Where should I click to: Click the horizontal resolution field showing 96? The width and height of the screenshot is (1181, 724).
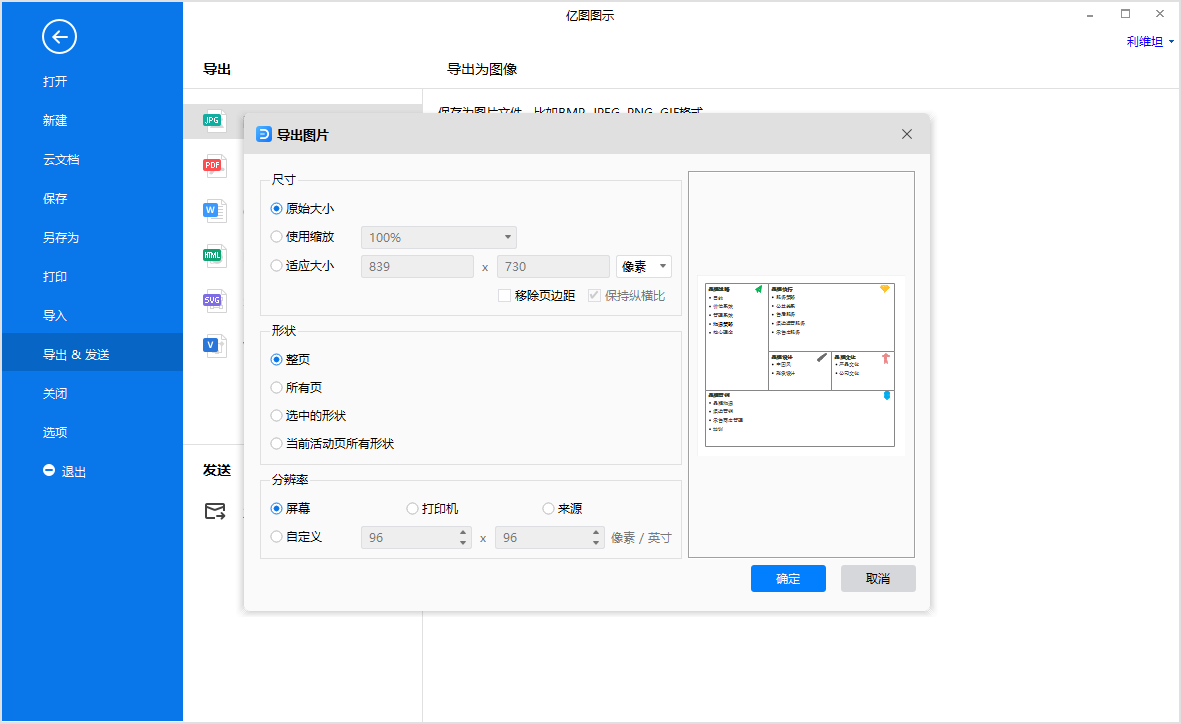[x=410, y=537]
